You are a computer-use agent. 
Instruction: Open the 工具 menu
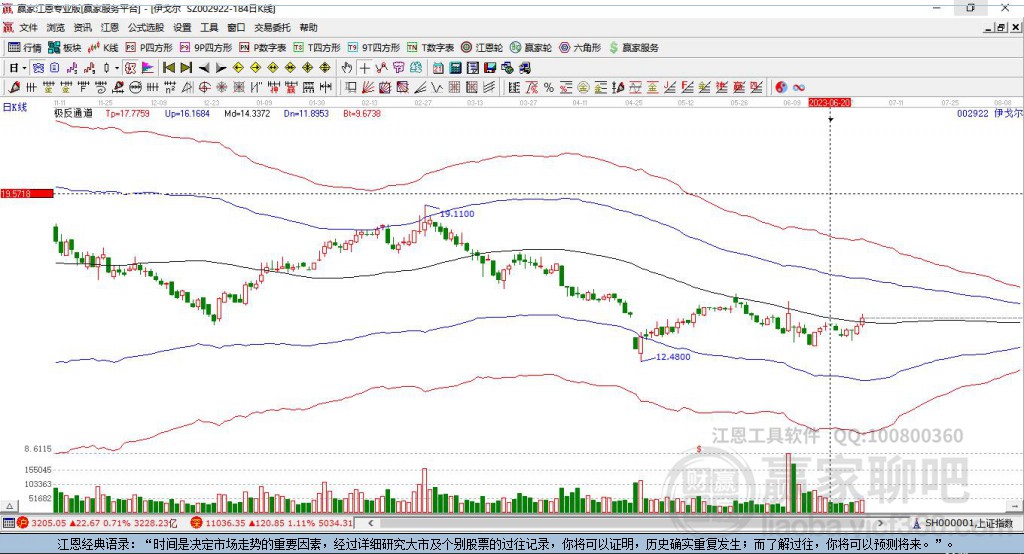tap(209, 27)
